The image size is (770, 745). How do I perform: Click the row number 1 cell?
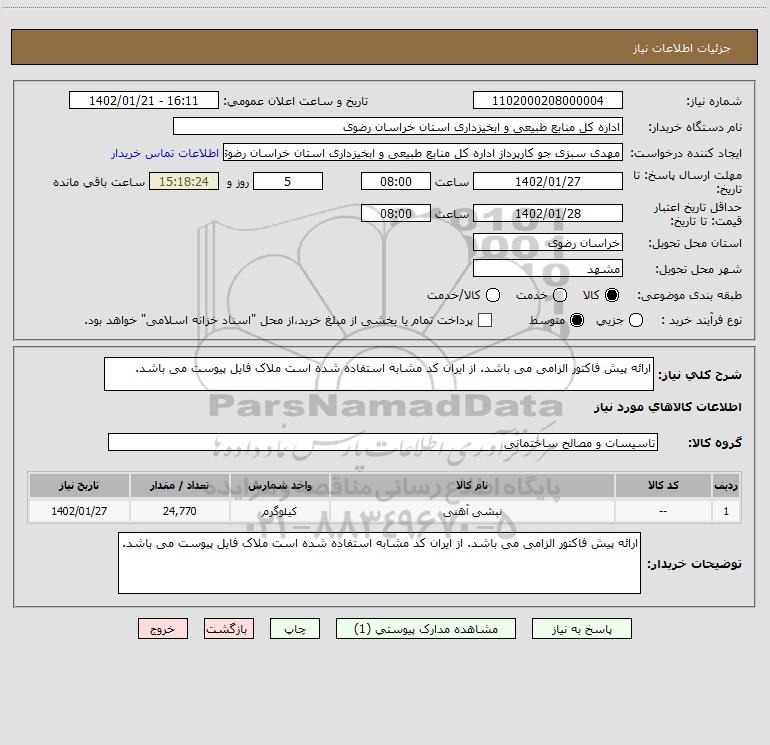[x=726, y=511]
